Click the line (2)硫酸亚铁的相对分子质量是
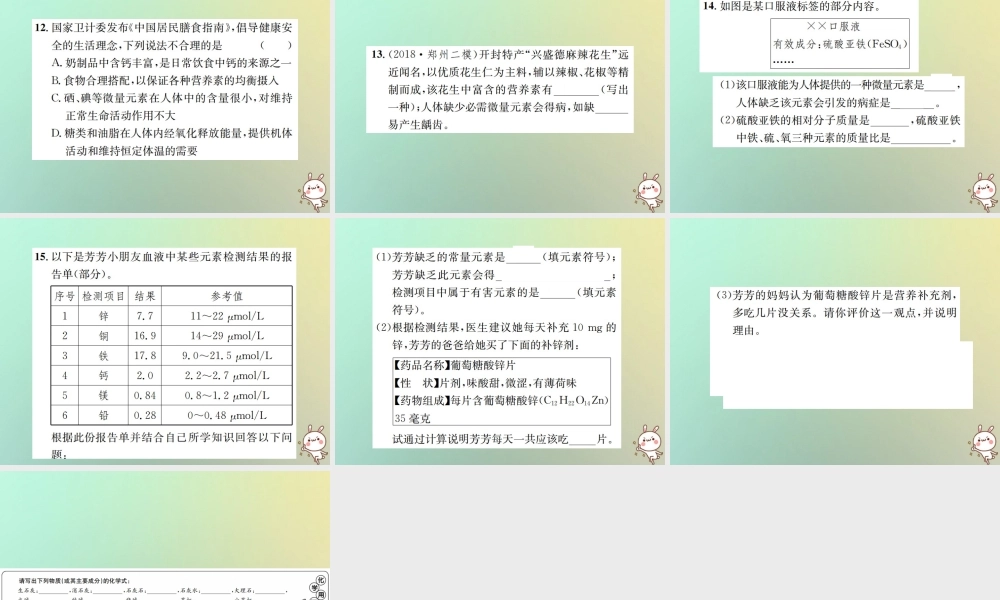Screen dimensions: 1000x600 click(x=840, y=121)
